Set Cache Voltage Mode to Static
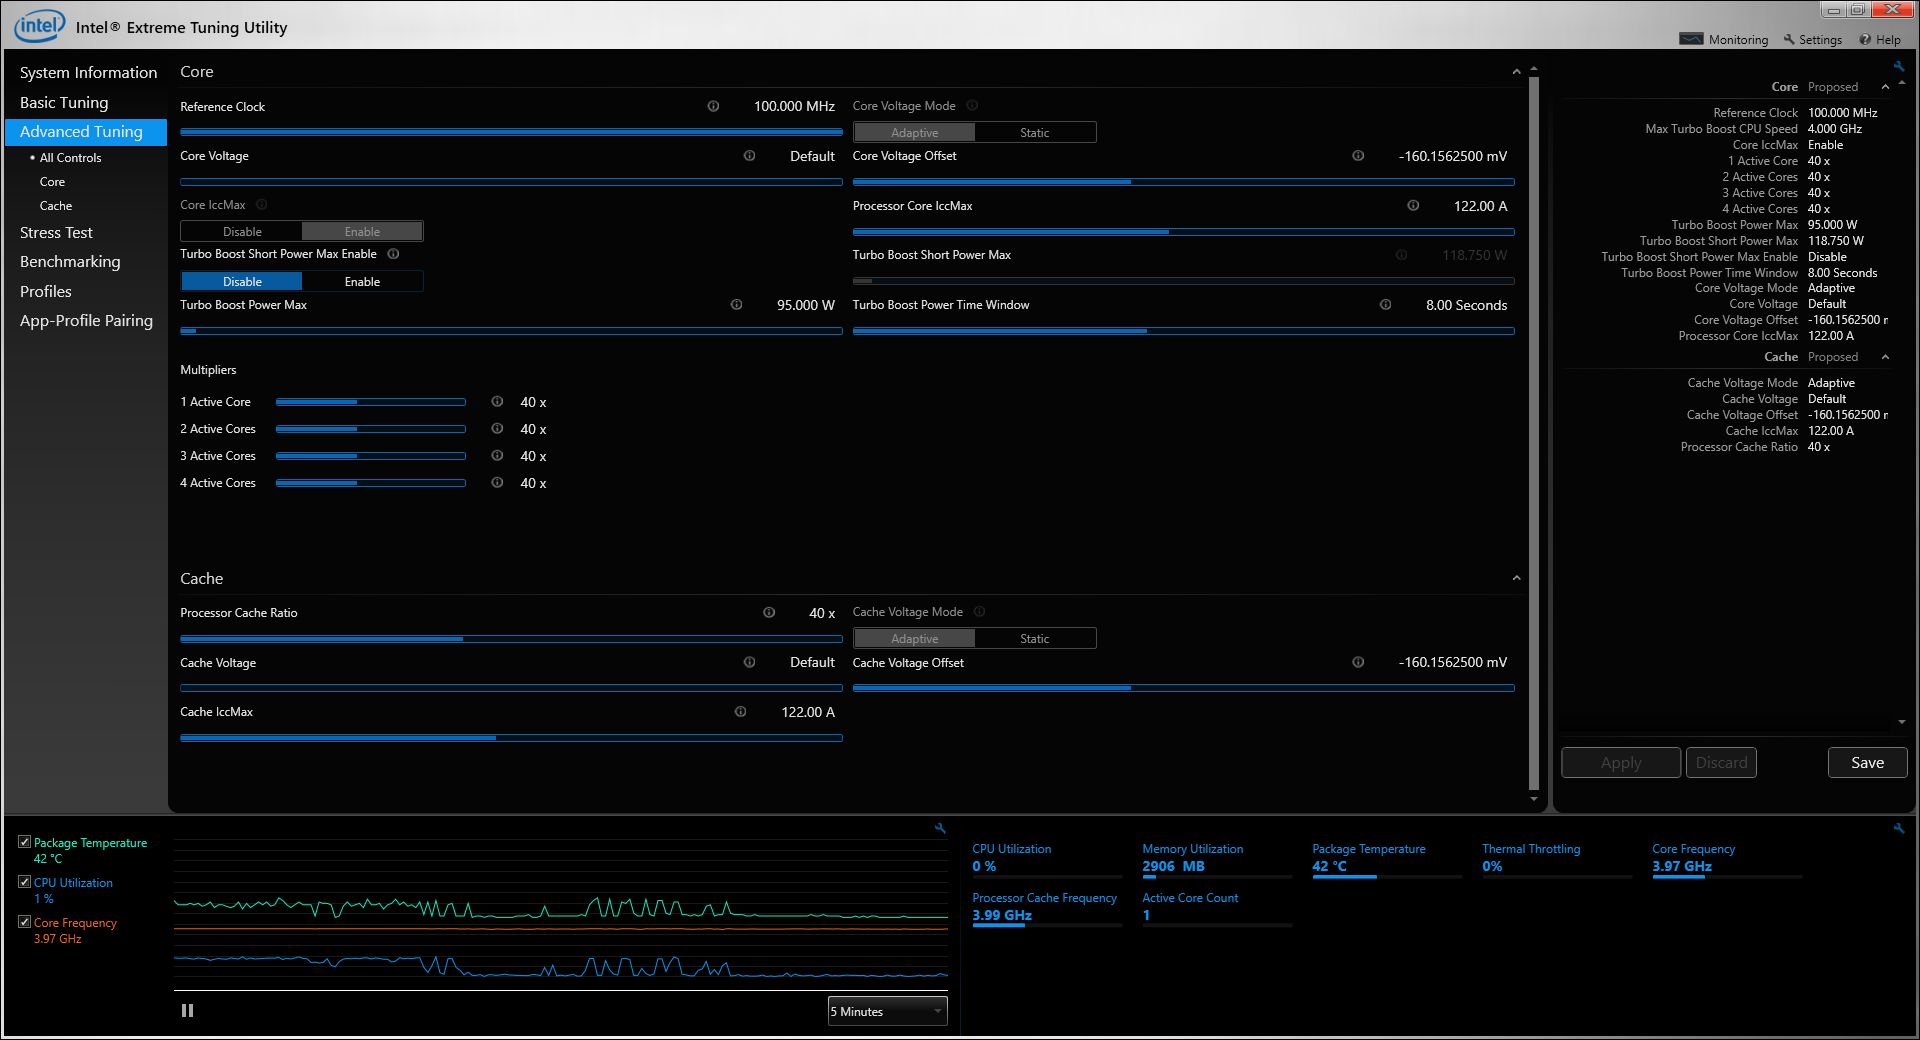1920x1040 pixels. (x=1035, y=638)
